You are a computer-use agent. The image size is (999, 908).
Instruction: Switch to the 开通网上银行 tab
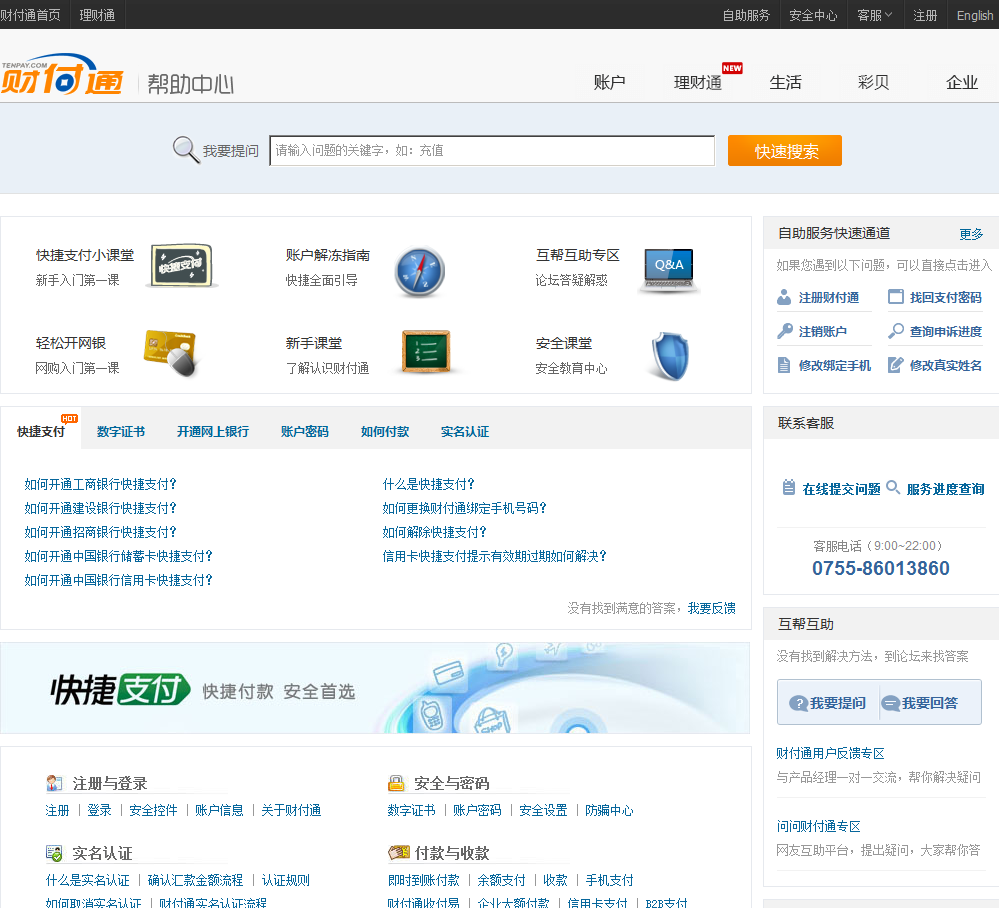(213, 431)
